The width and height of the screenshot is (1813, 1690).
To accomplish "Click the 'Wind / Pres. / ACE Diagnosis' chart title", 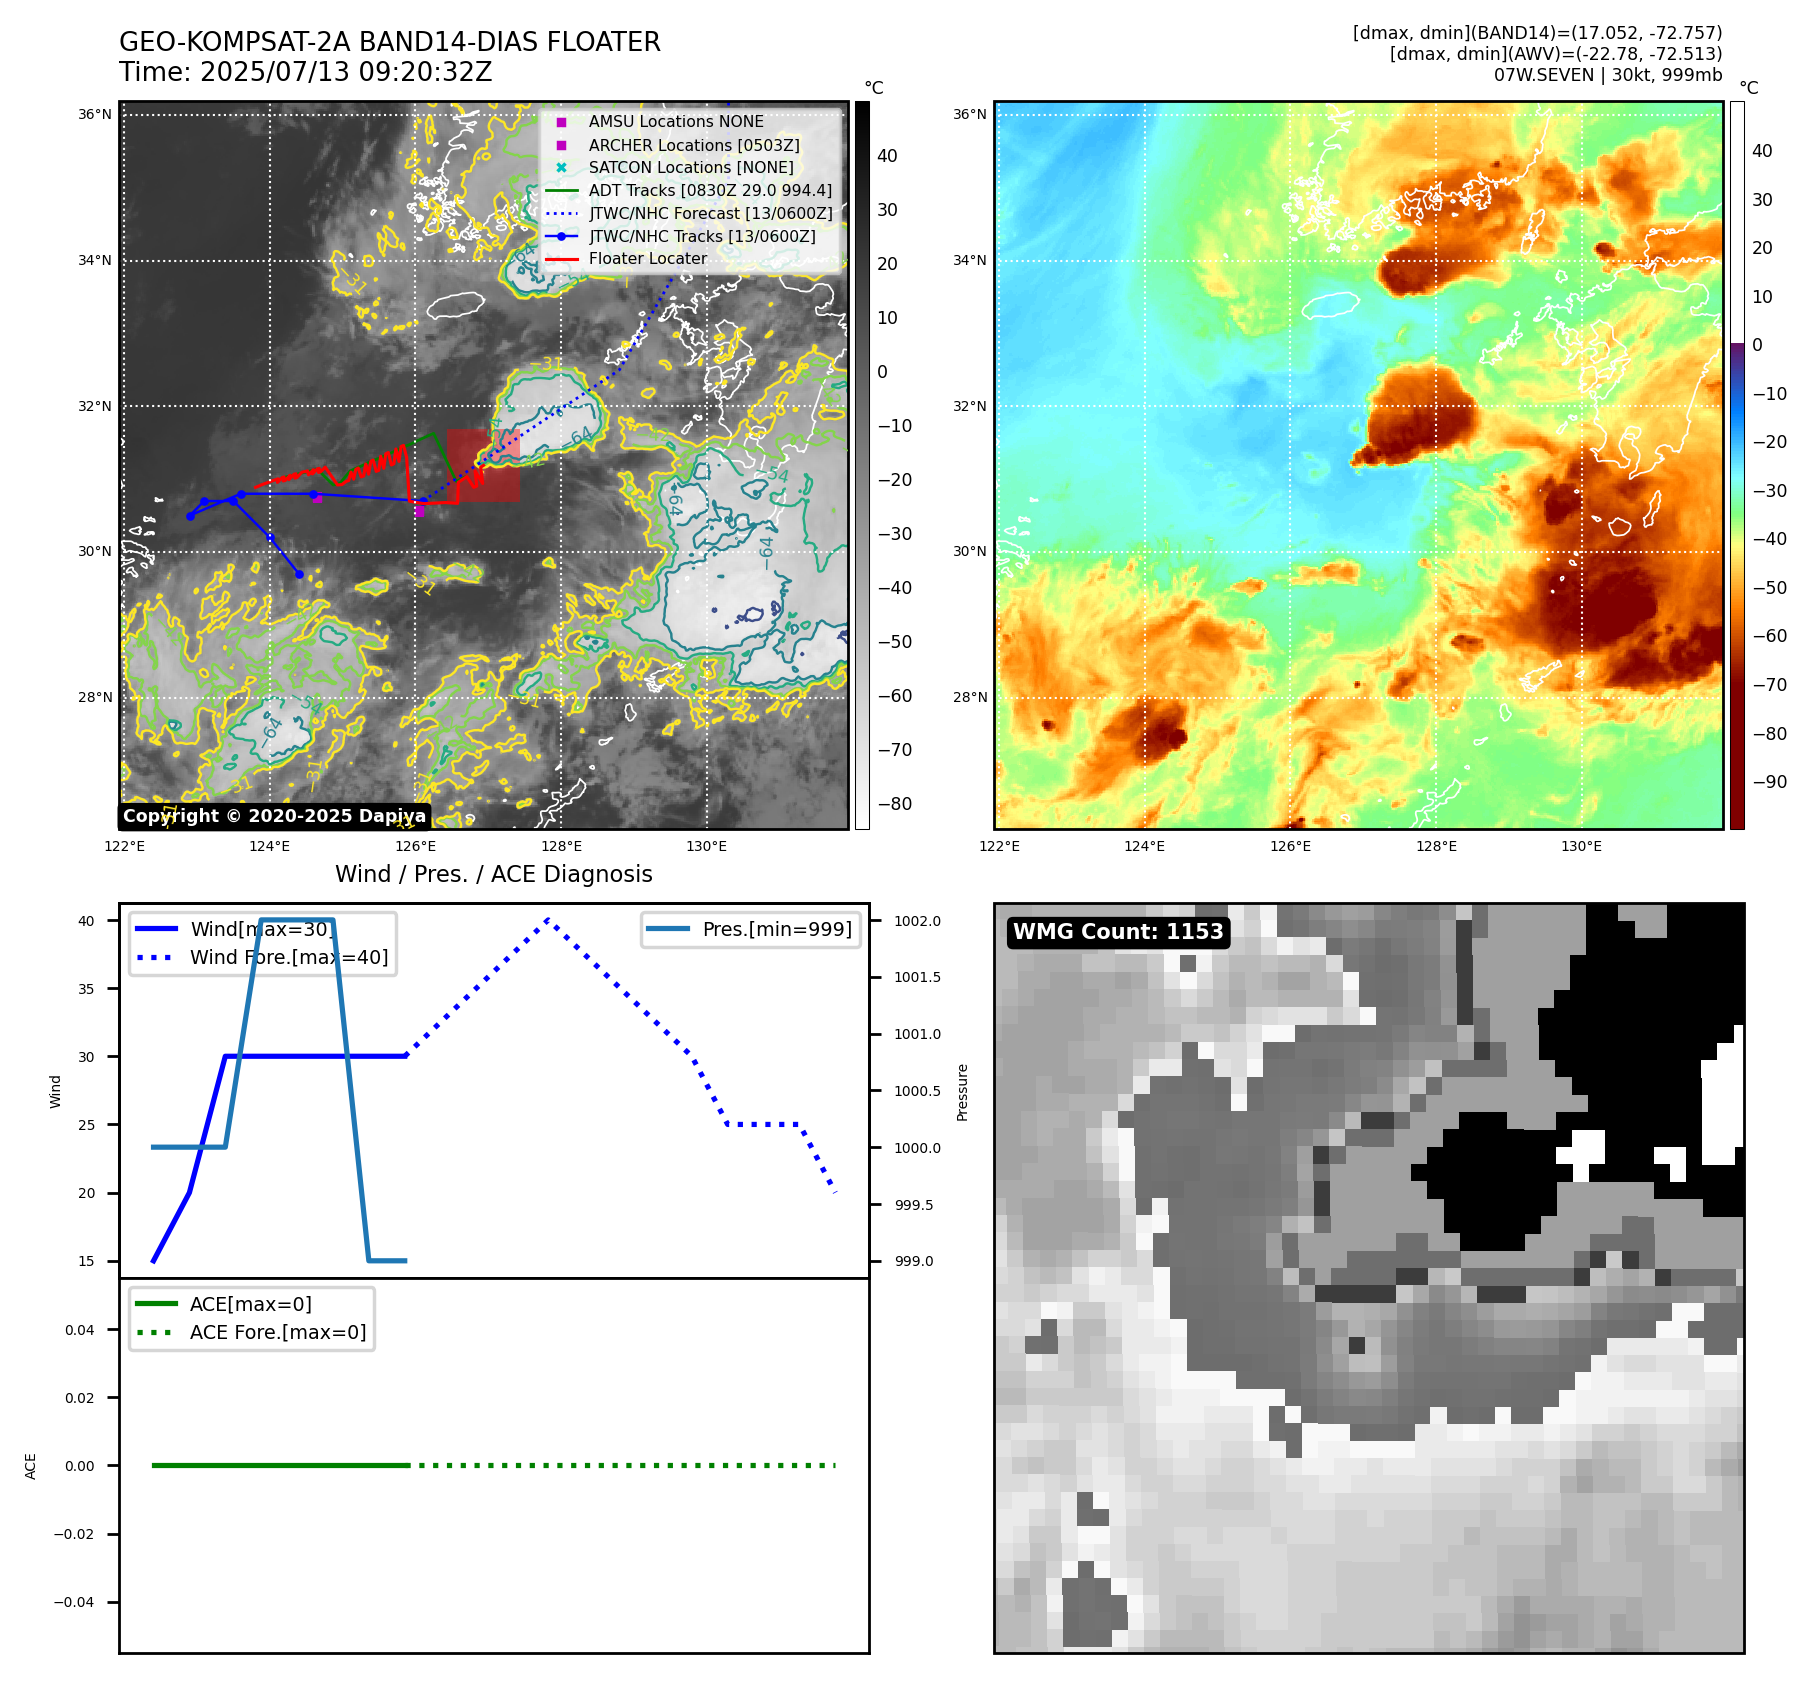I will point(494,874).
